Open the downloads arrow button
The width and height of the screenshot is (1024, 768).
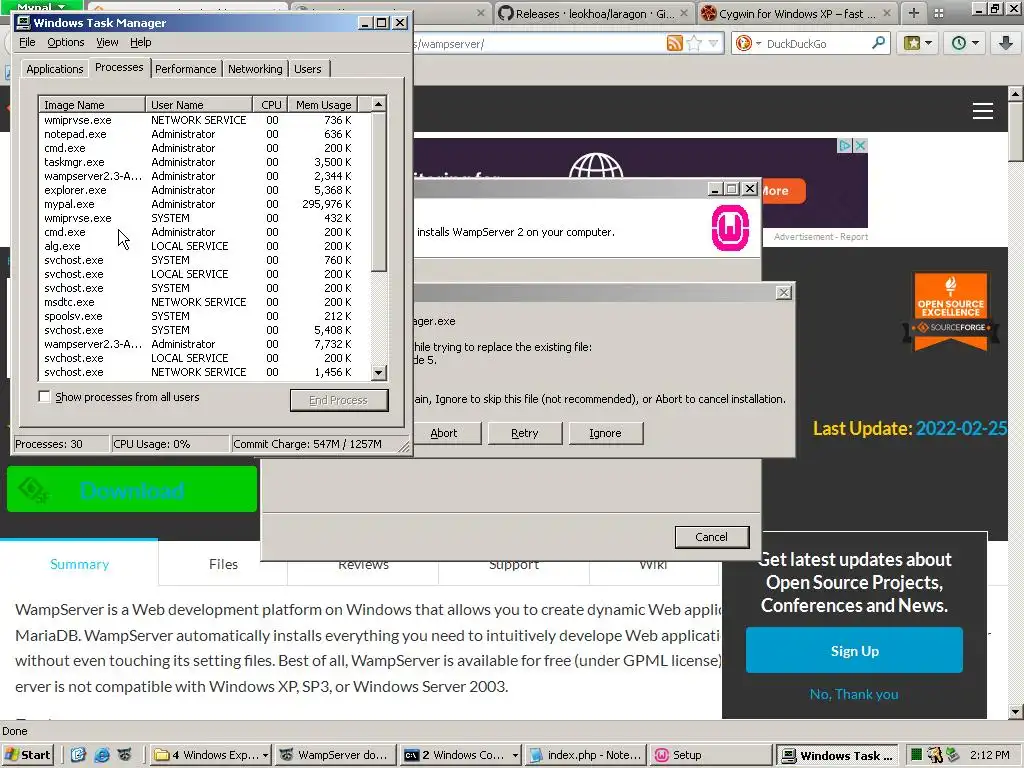pyautogui.click(x=1006, y=44)
